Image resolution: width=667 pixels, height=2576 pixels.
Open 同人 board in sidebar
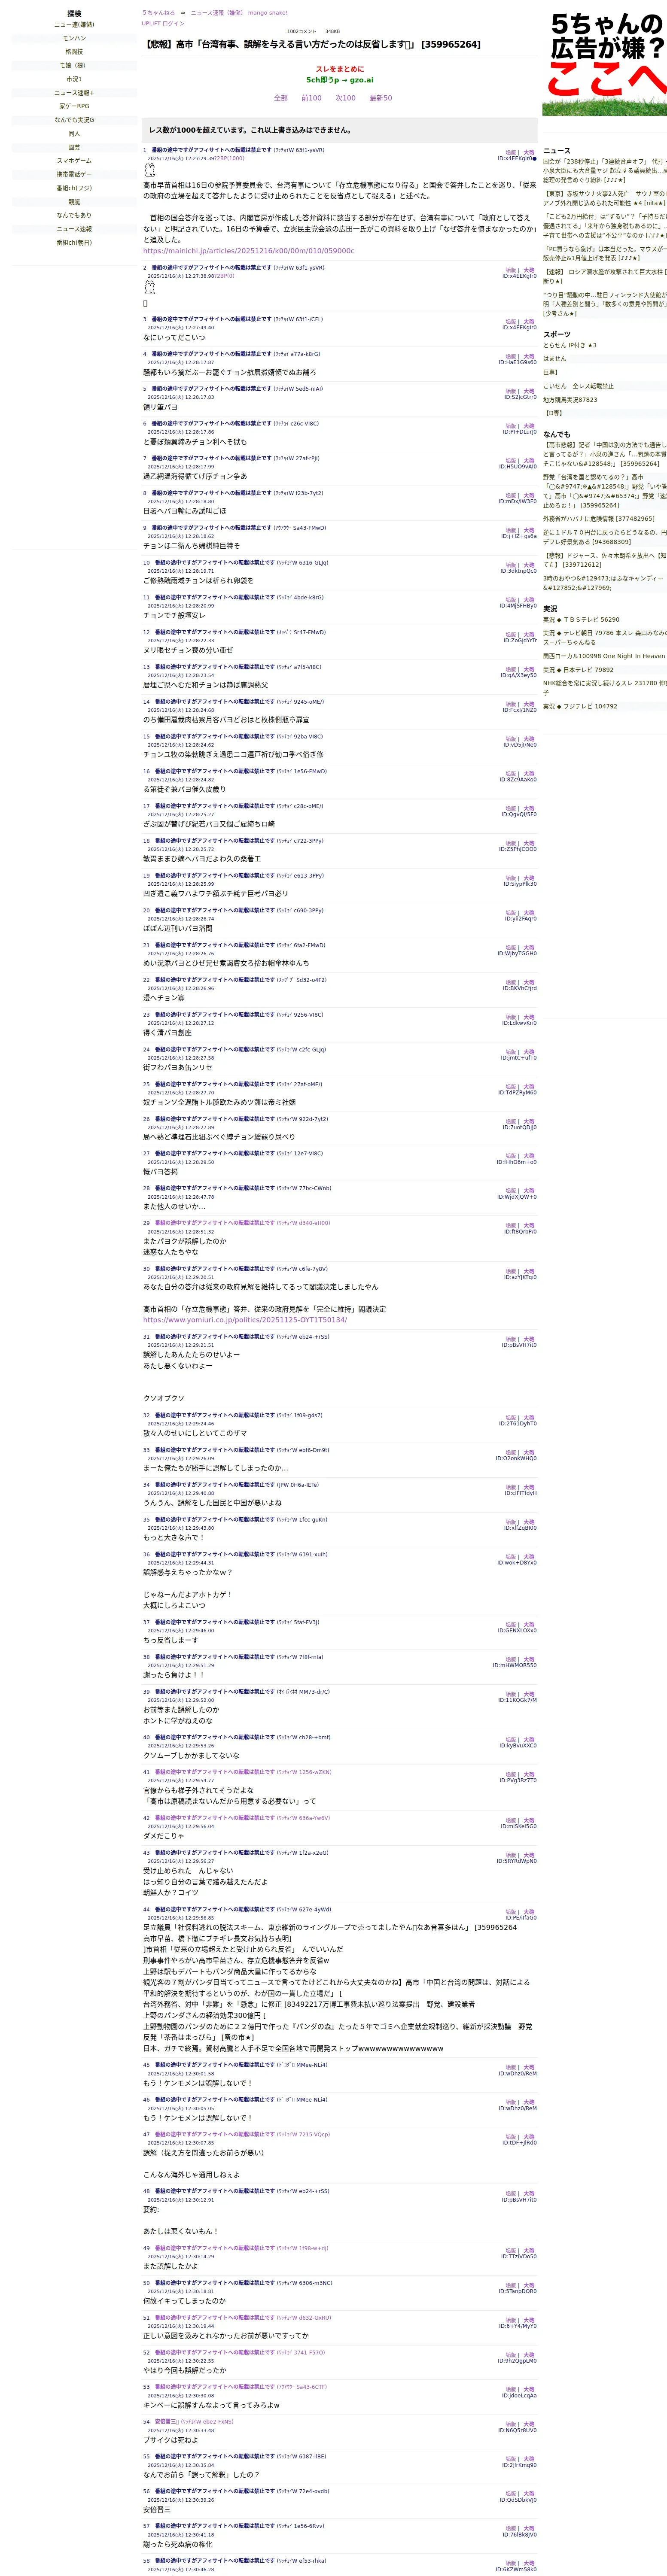point(74,133)
